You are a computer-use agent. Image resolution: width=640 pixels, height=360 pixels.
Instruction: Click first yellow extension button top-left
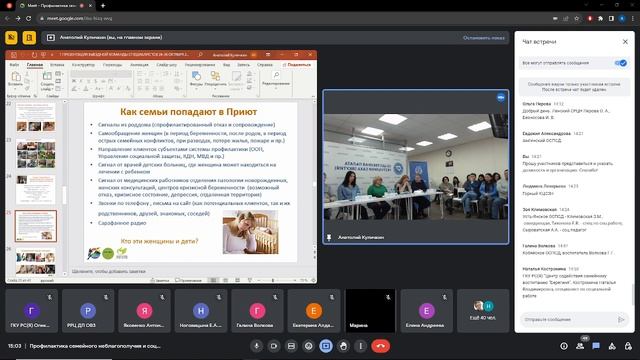coord(11,38)
